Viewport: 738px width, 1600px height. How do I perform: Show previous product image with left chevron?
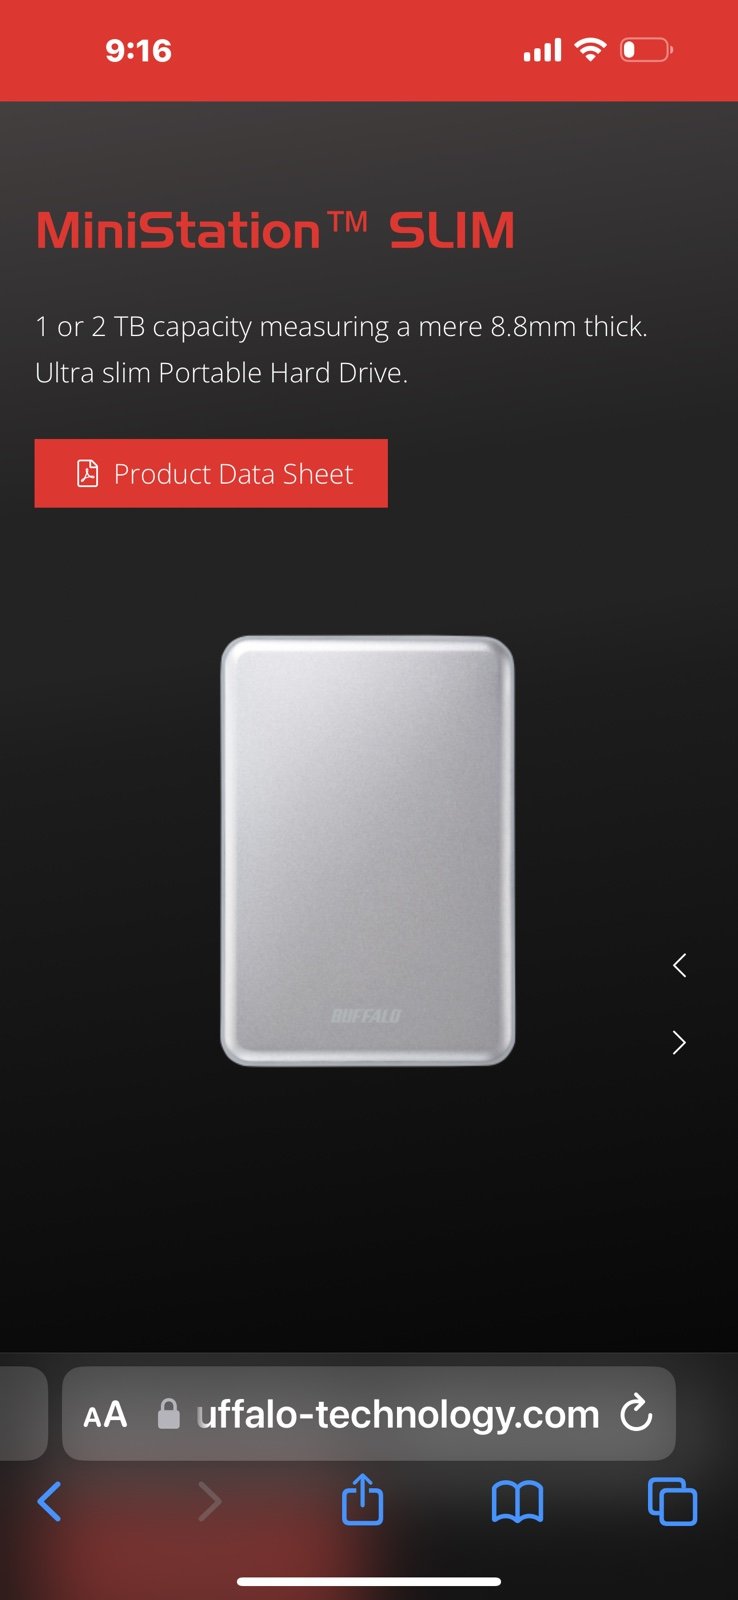tap(680, 965)
